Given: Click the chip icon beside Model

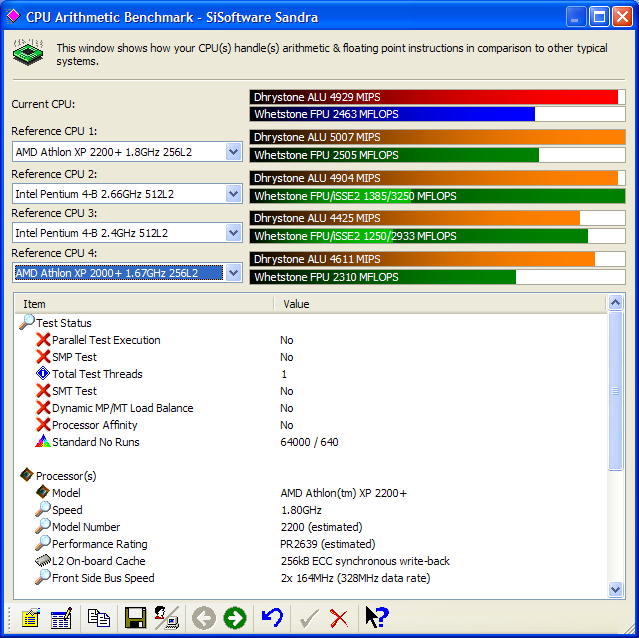Looking at the screenshot, I should pos(43,492).
